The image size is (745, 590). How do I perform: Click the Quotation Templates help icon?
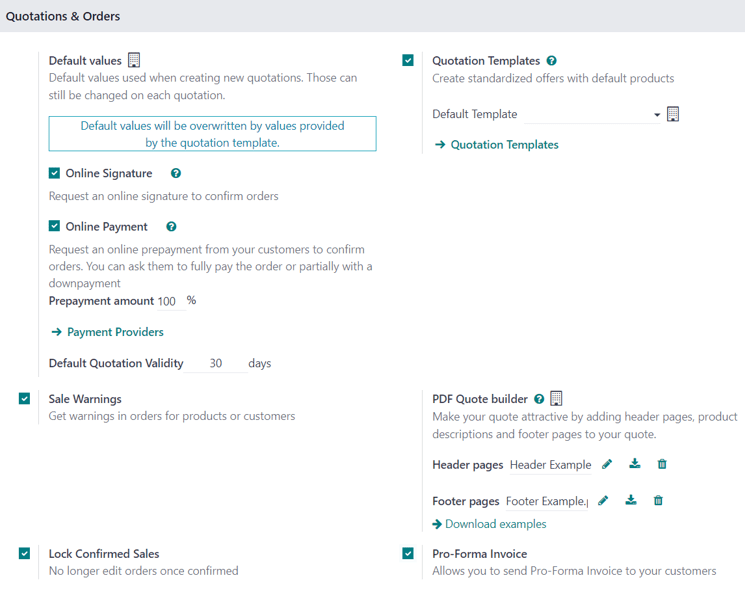point(552,61)
